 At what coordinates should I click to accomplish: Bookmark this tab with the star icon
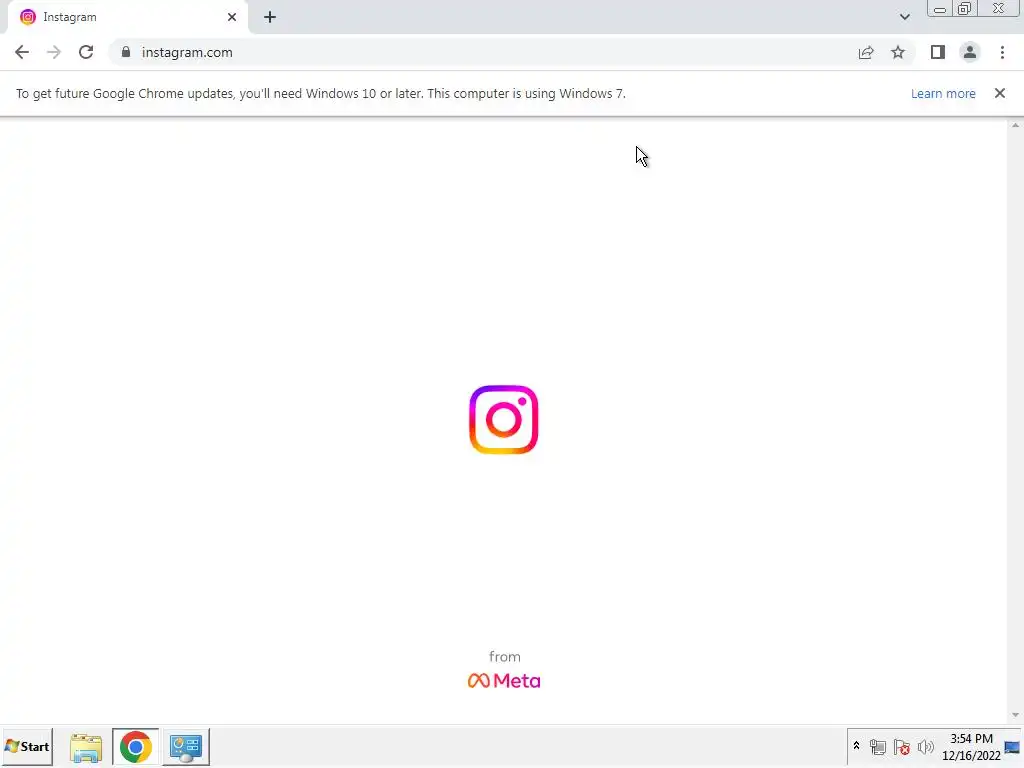898,52
